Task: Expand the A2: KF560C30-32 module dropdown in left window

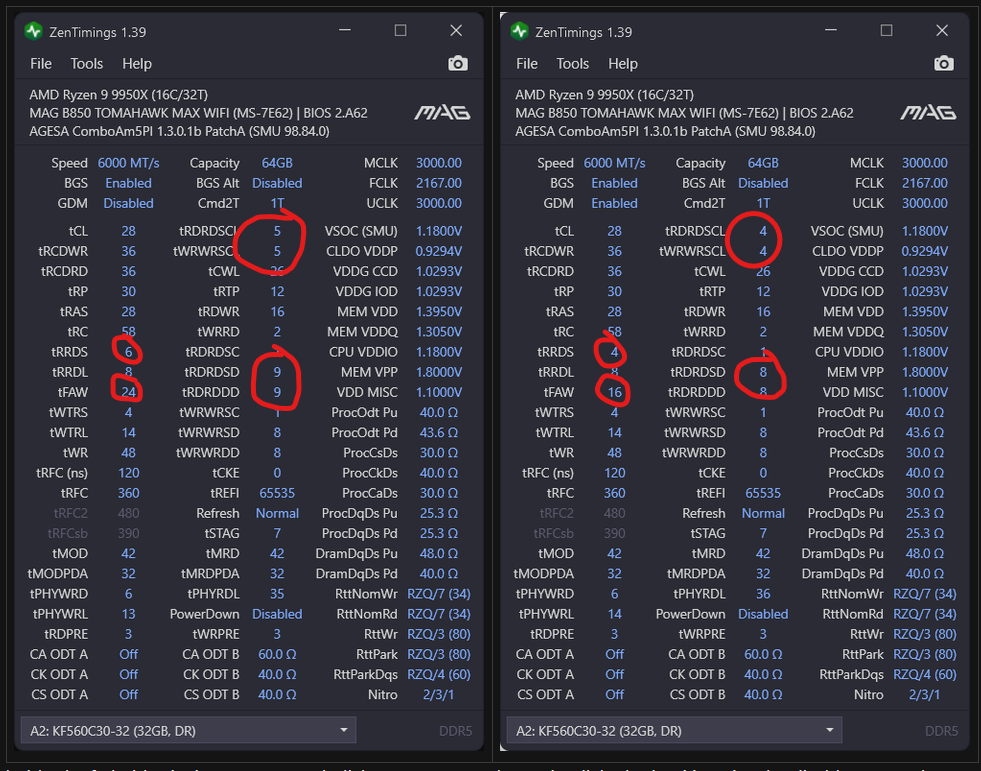Action: point(188,730)
